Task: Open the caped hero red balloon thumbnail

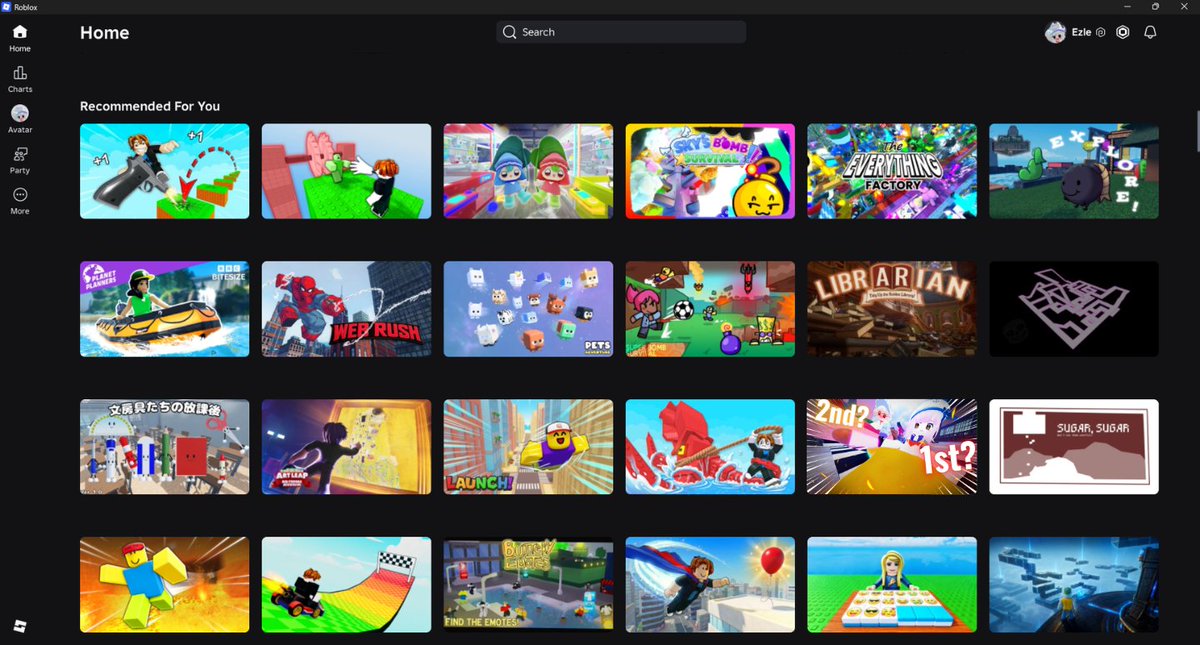Action: coord(710,585)
